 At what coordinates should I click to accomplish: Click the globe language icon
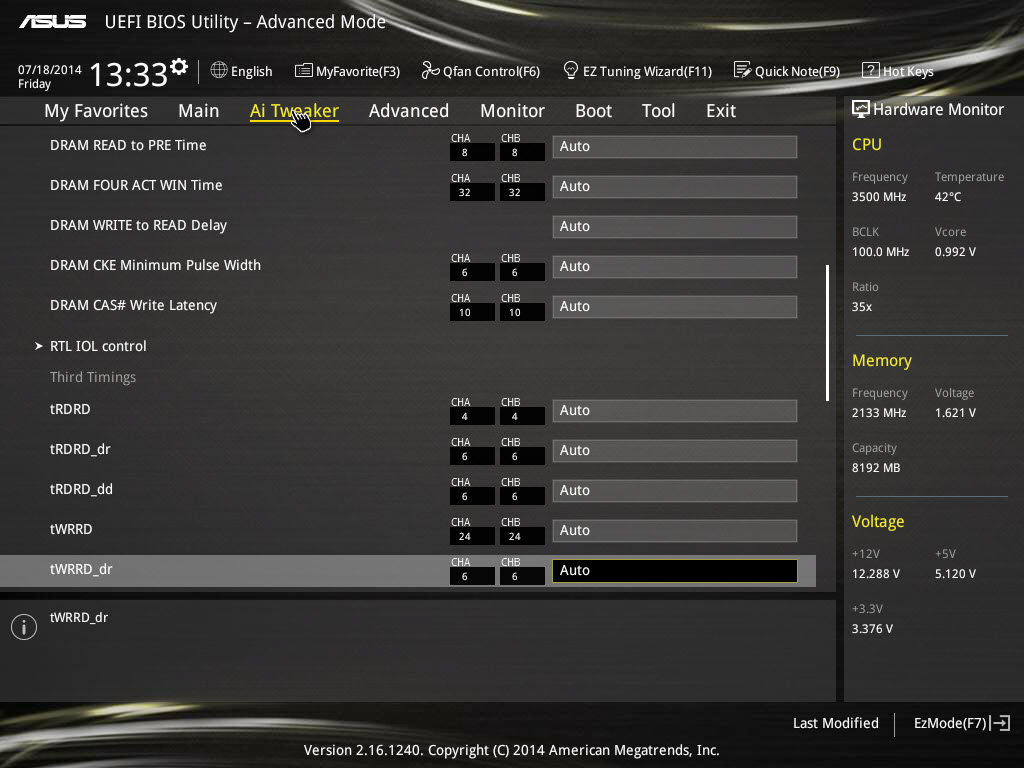(x=219, y=70)
